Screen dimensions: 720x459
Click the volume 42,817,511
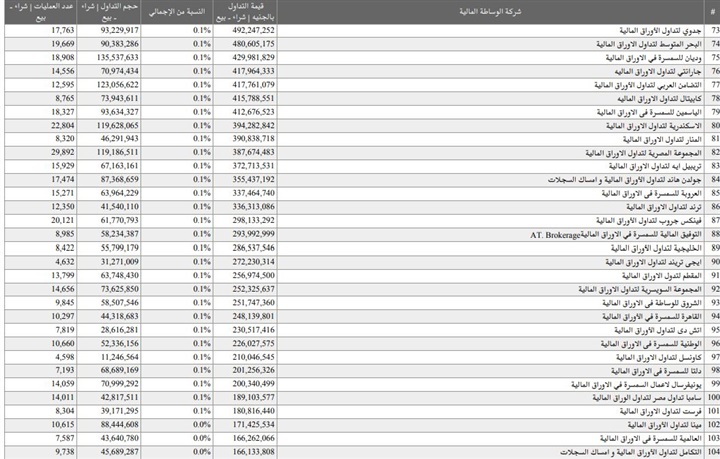tap(119, 398)
